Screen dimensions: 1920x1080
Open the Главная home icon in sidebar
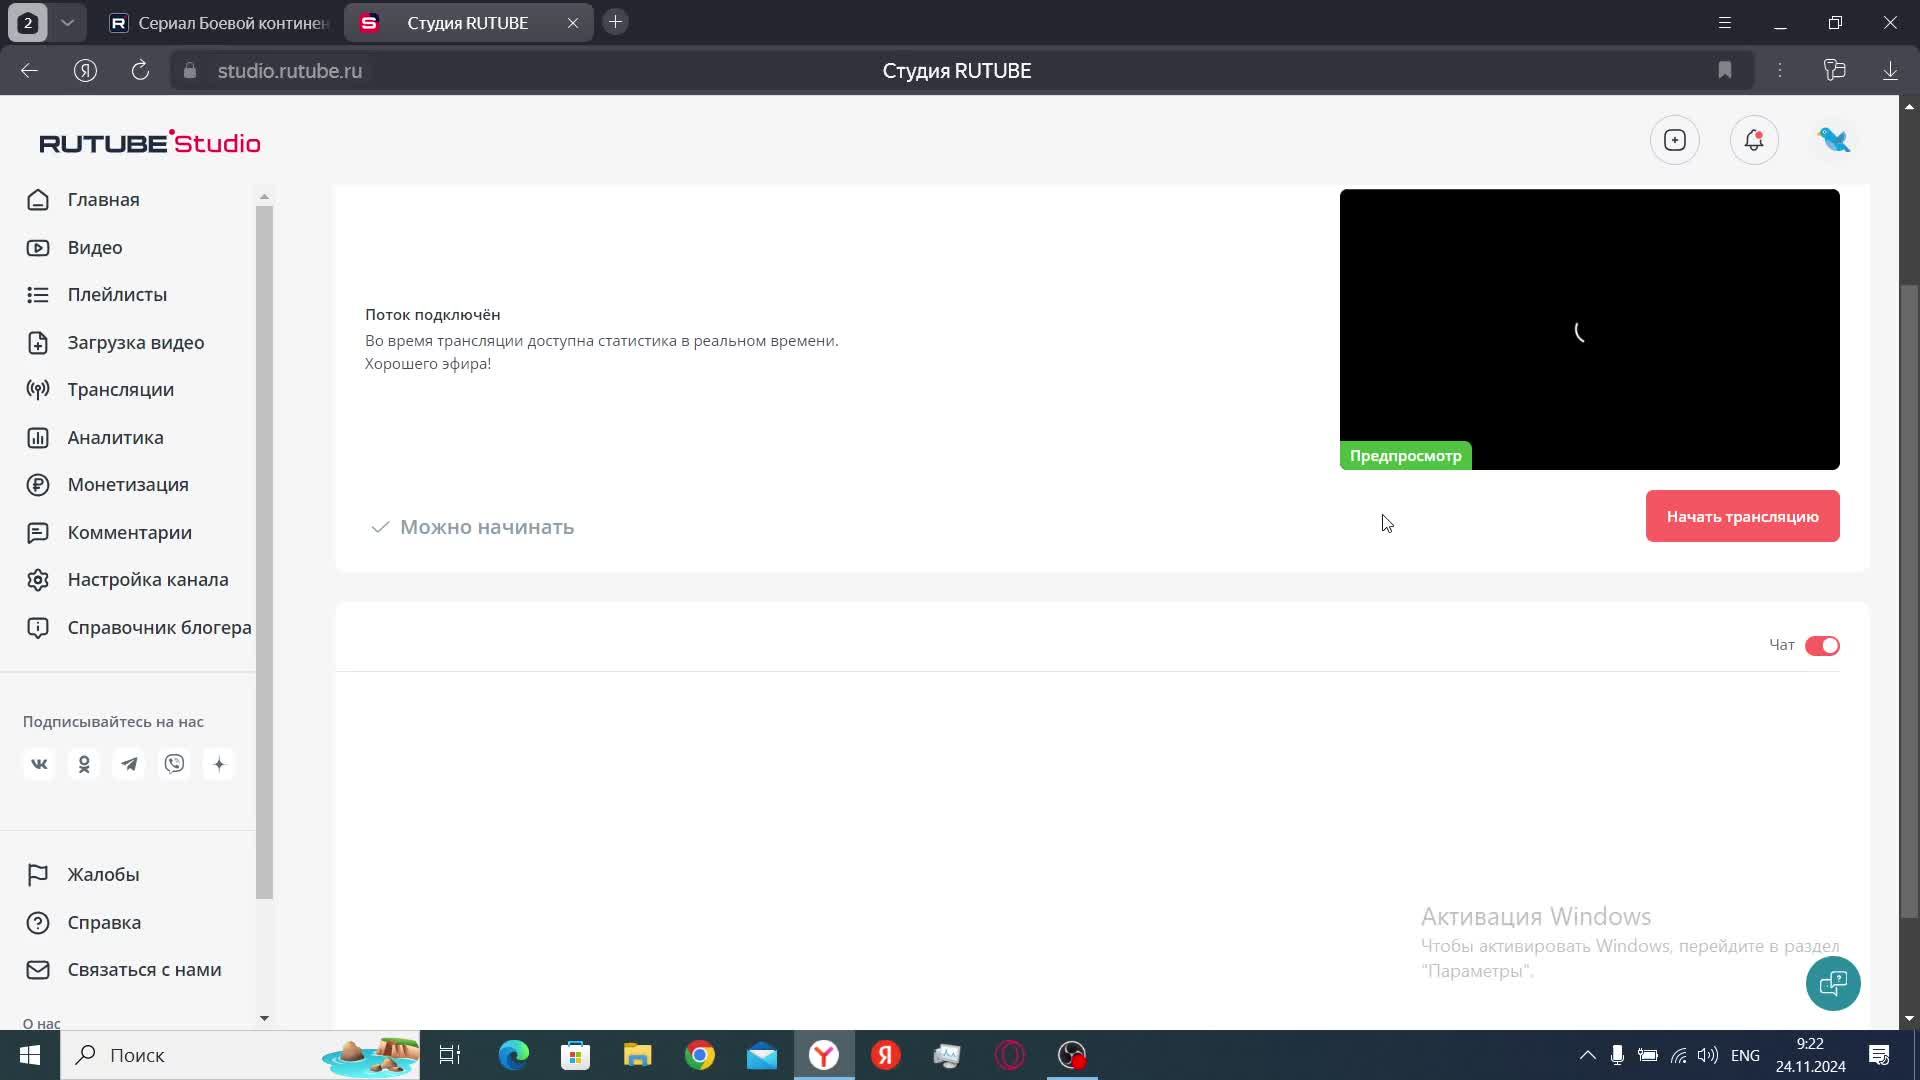pyautogui.click(x=38, y=200)
